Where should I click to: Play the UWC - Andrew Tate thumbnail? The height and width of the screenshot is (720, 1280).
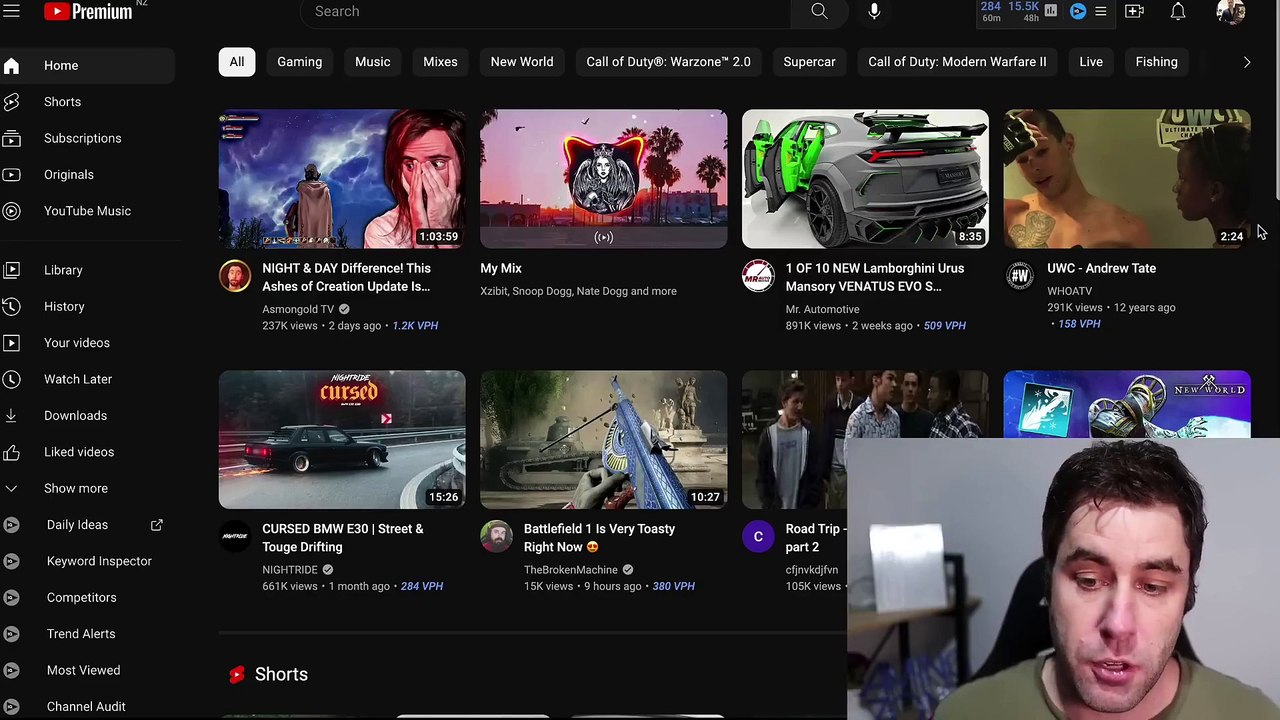1127,179
